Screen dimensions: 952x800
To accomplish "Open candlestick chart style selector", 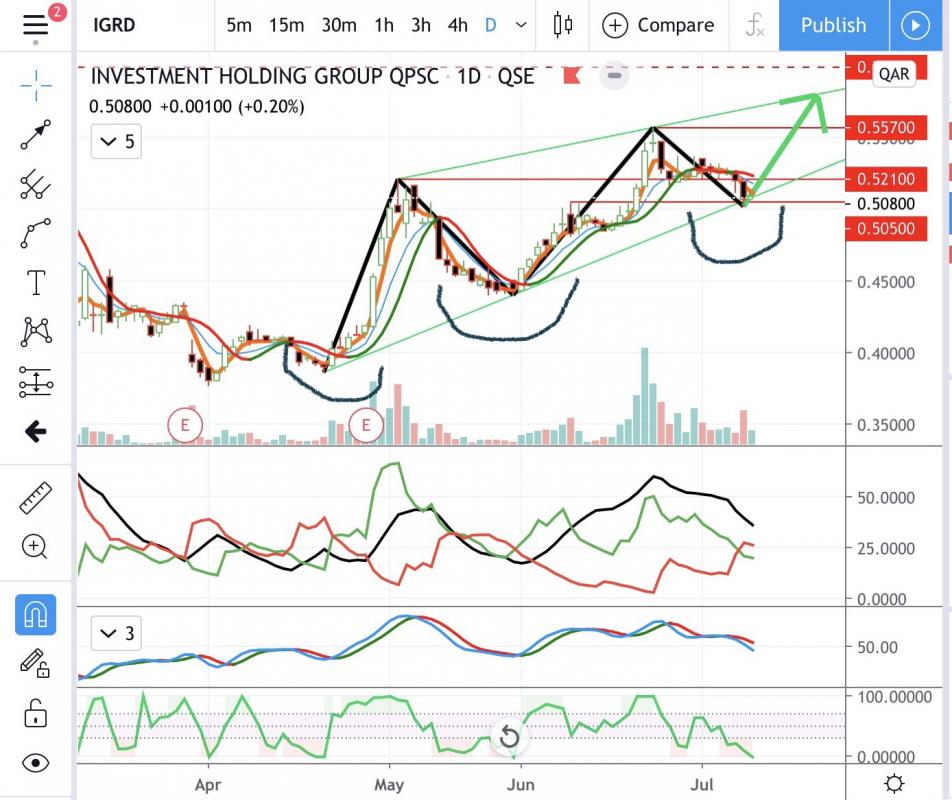I will (x=563, y=25).
